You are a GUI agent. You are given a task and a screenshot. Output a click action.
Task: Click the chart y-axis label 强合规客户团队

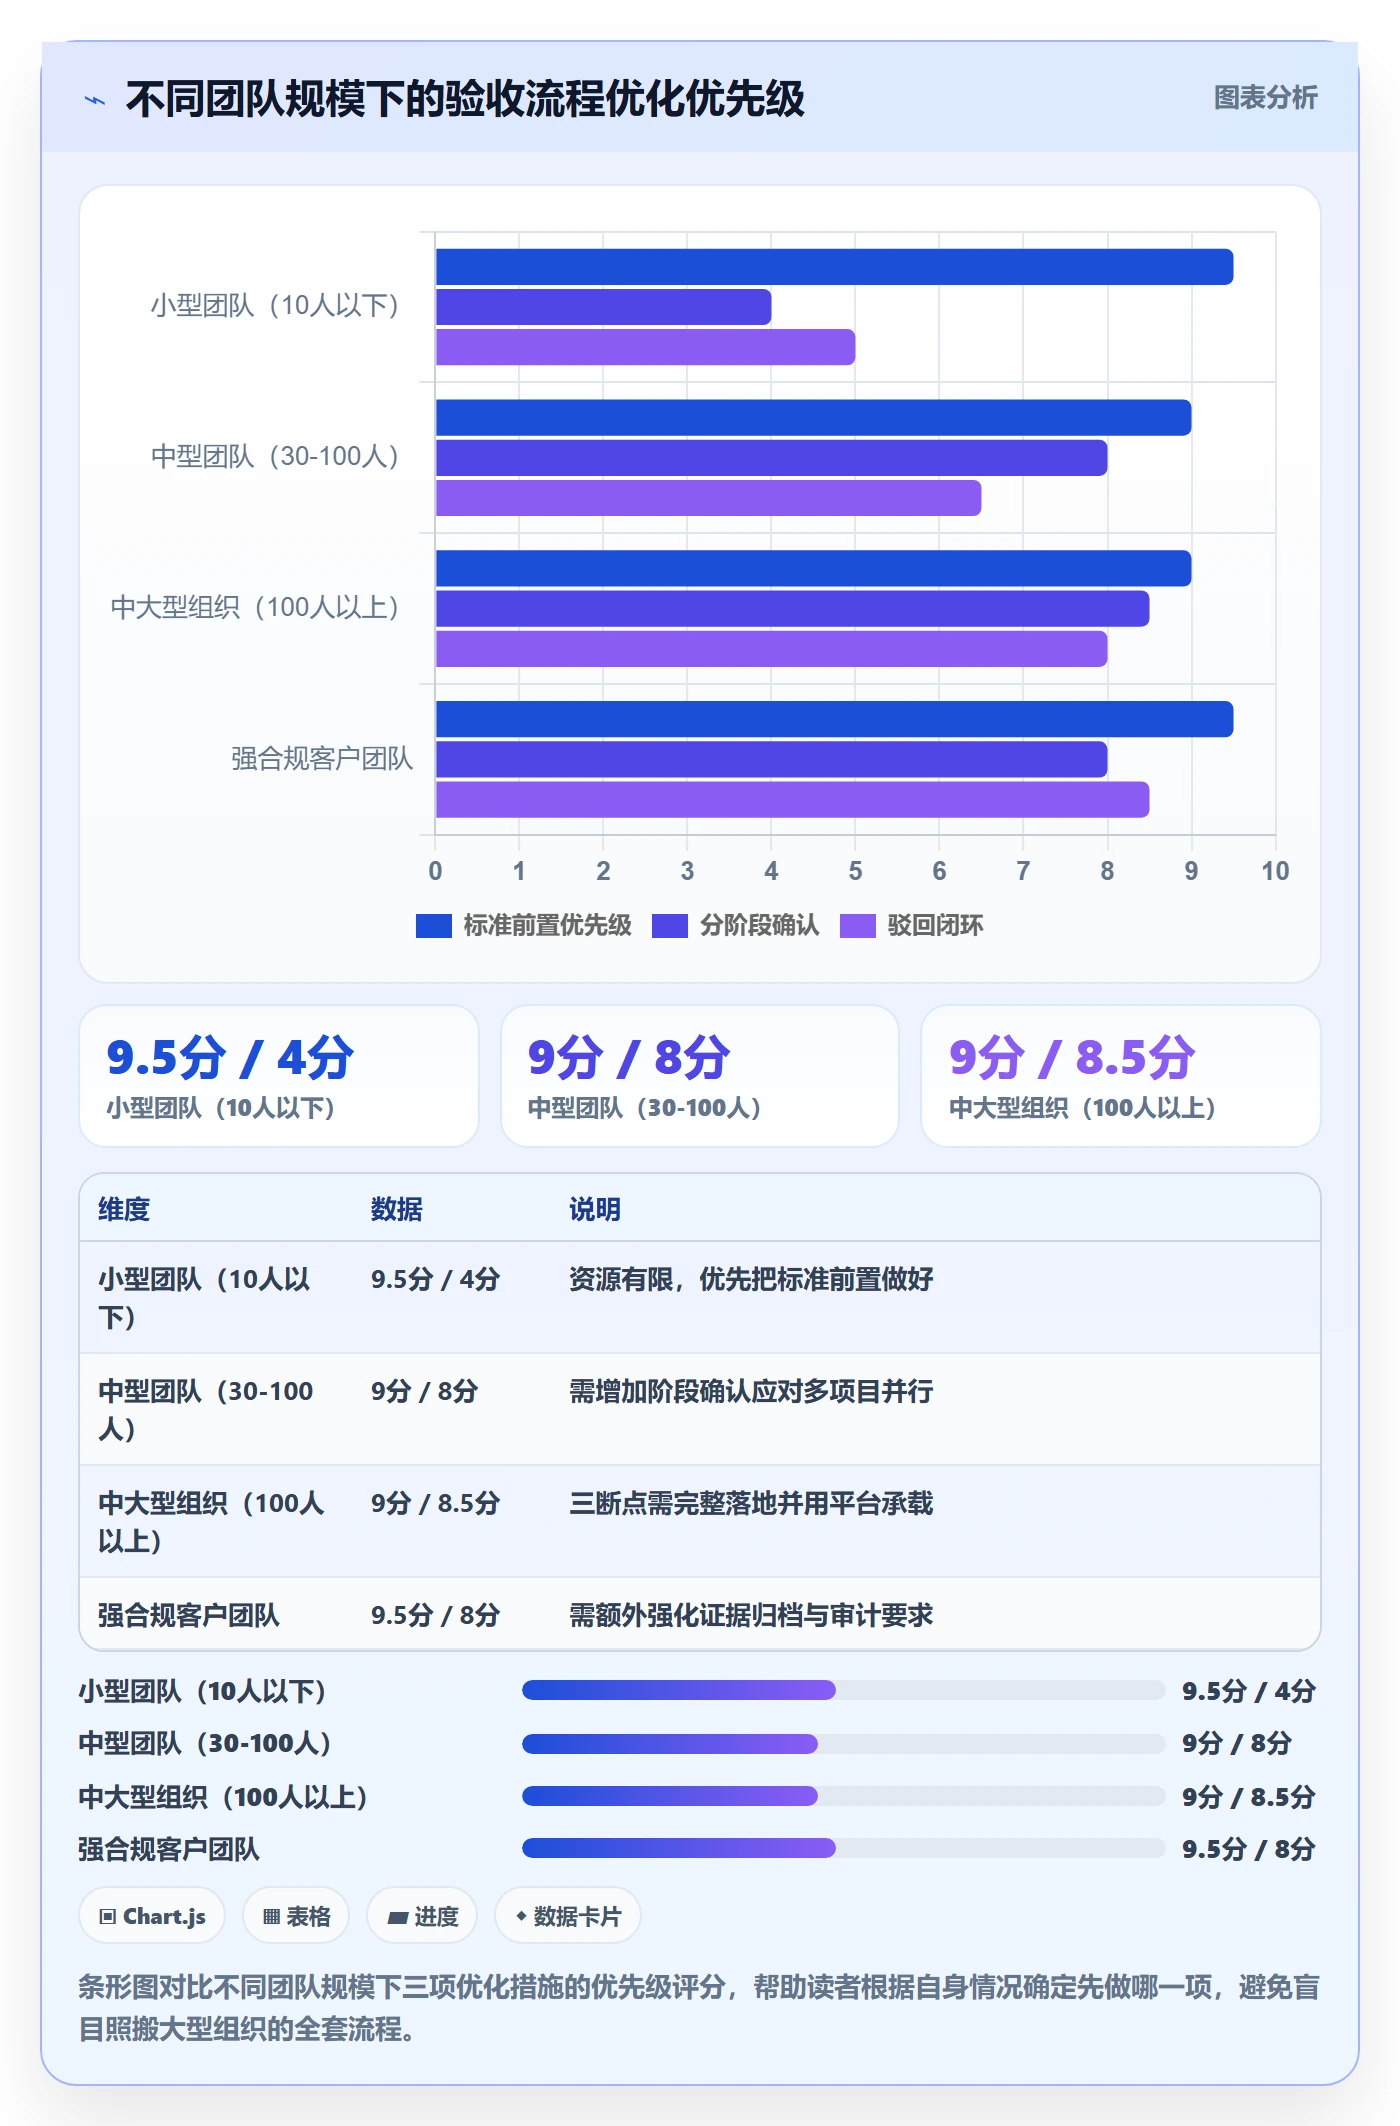click(322, 759)
